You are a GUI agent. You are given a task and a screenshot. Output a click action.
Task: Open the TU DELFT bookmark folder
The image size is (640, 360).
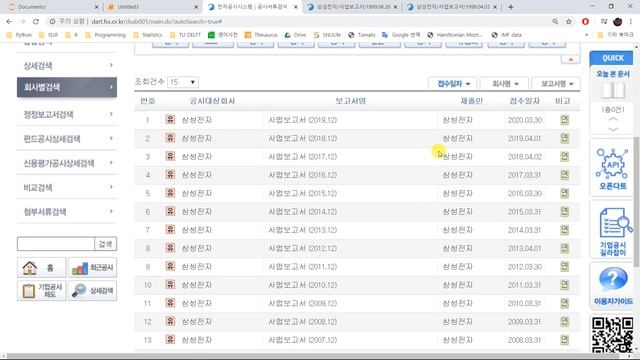pyautogui.click(x=185, y=35)
